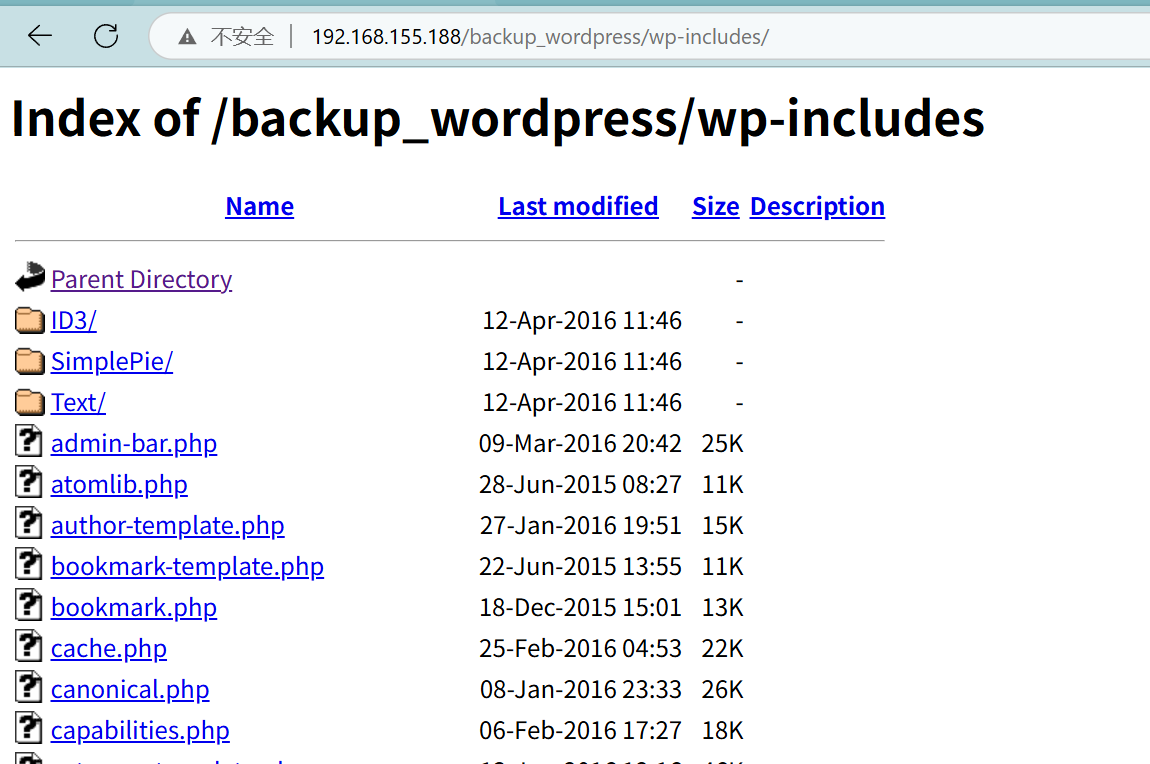Click the date 28-Jun-2015 08:27
This screenshot has width=1150, height=764.
point(580,485)
